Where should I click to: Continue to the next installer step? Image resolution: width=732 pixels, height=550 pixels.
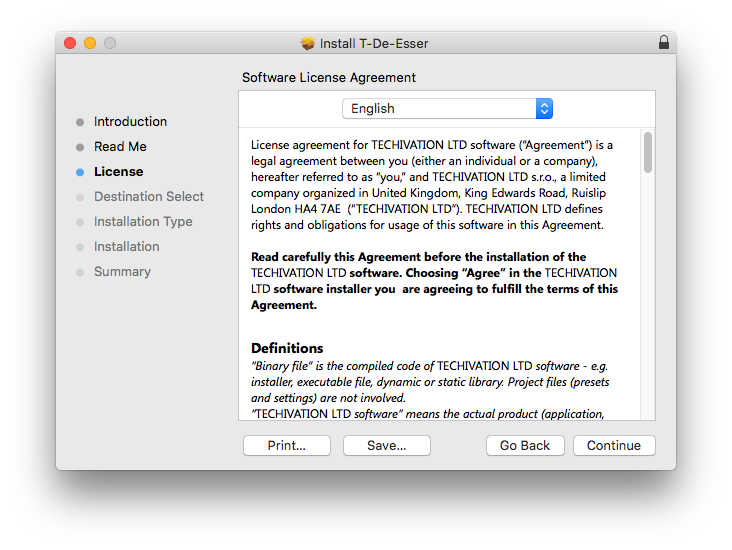coord(614,445)
